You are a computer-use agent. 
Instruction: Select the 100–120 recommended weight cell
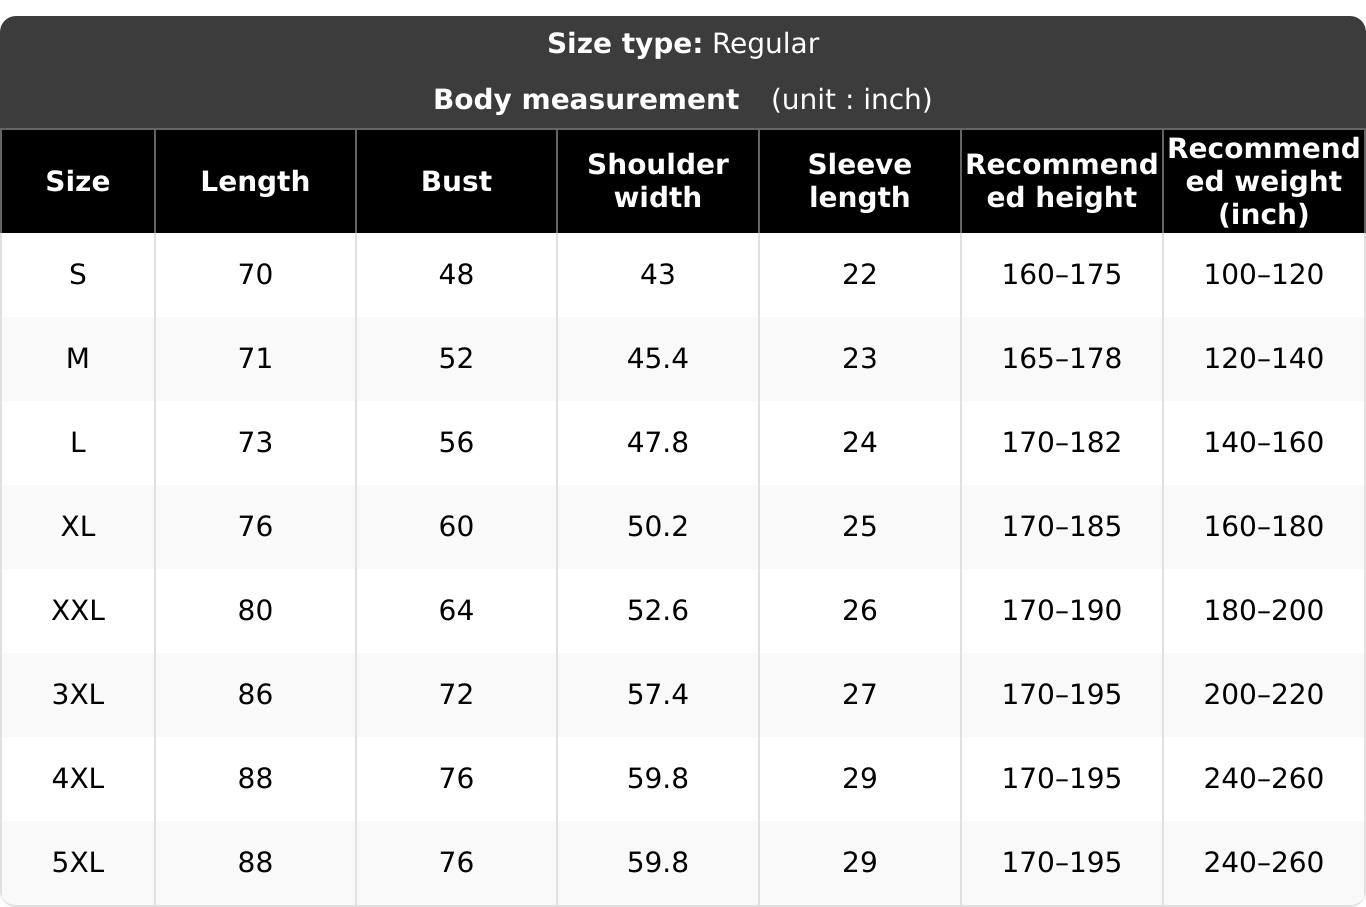pyautogui.click(x=1264, y=275)
